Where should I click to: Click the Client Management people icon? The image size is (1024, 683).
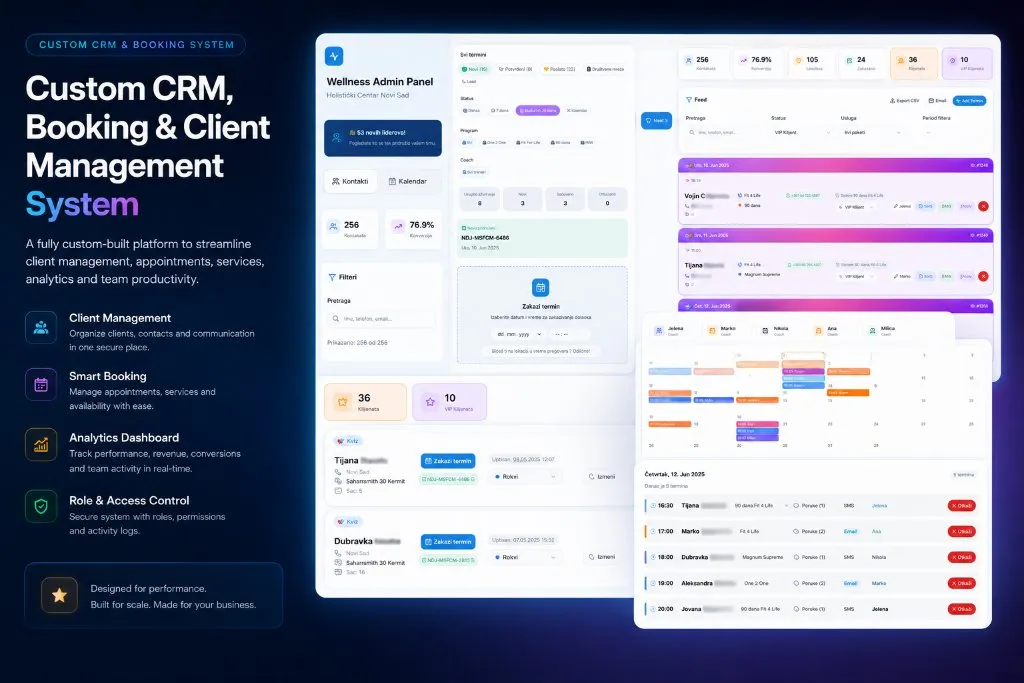(x=41, y=327)
